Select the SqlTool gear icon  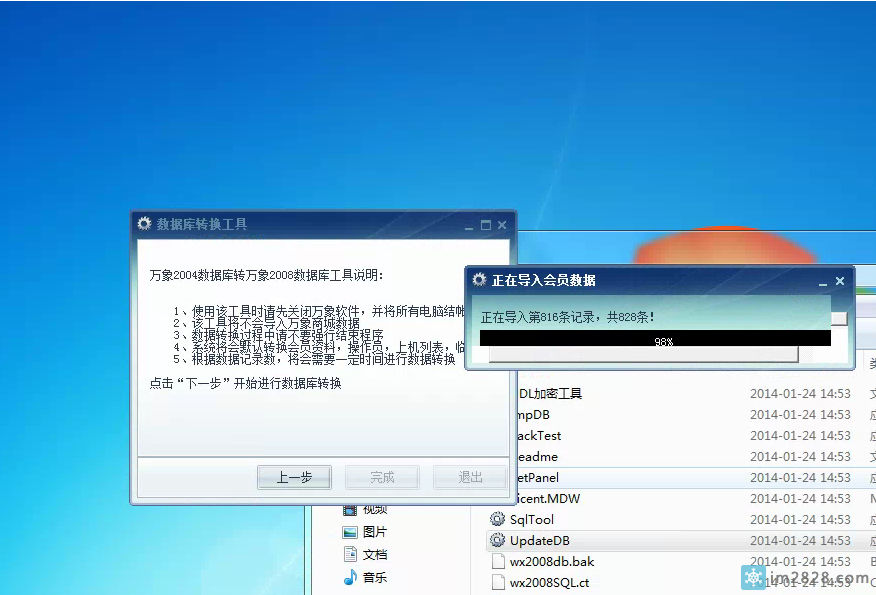click(x=497, y=519)
